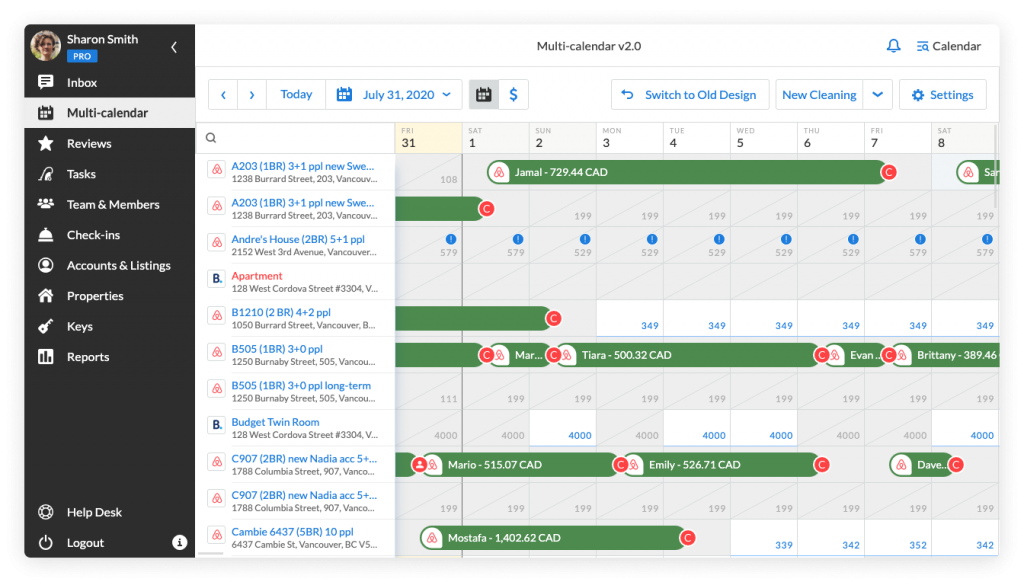Open the Apartment listing link
This screenshot has height=582, width=1024.
click(257, 275)
